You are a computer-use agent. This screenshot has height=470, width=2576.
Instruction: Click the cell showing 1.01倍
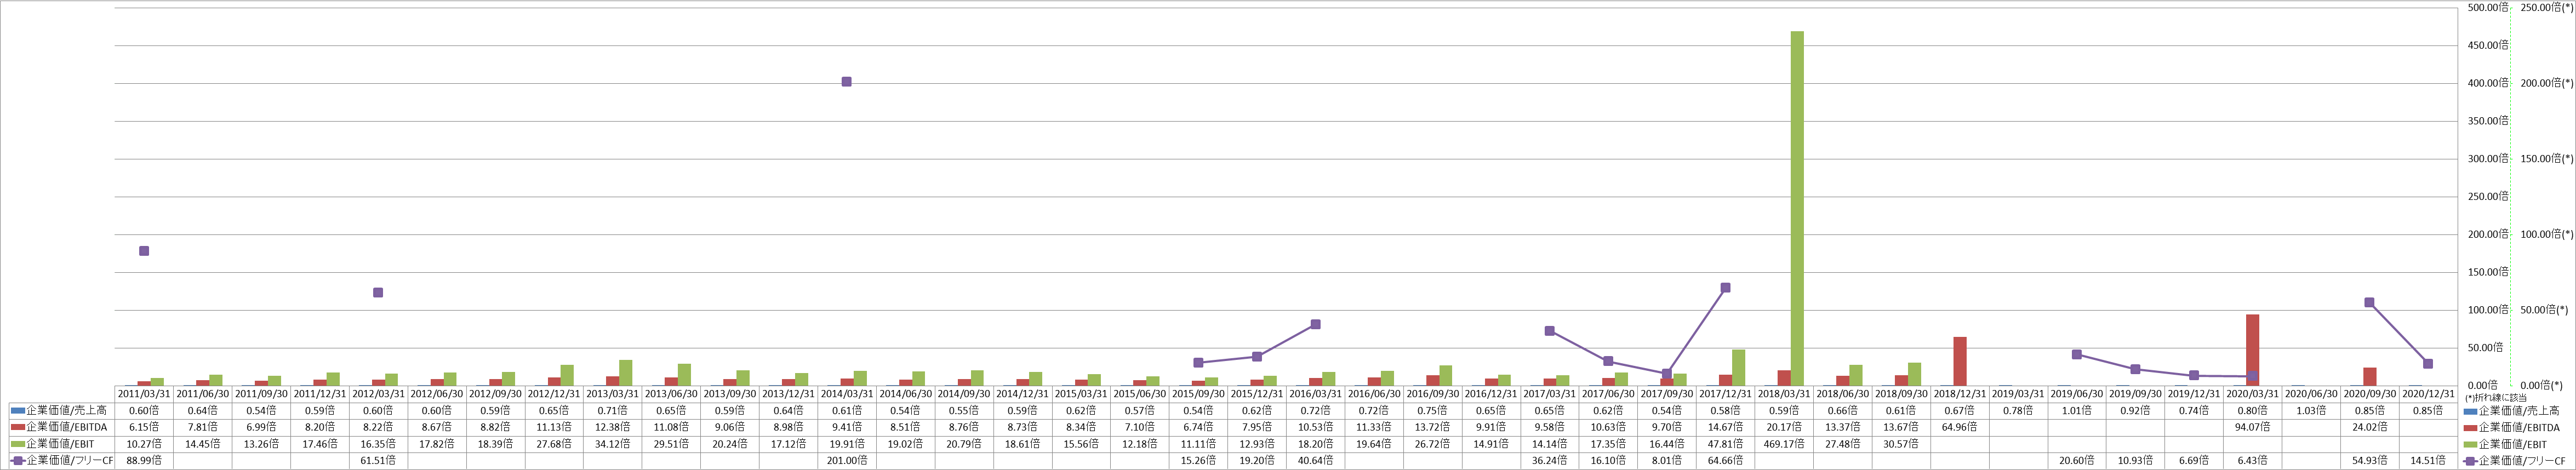[x=2076, y=410]
